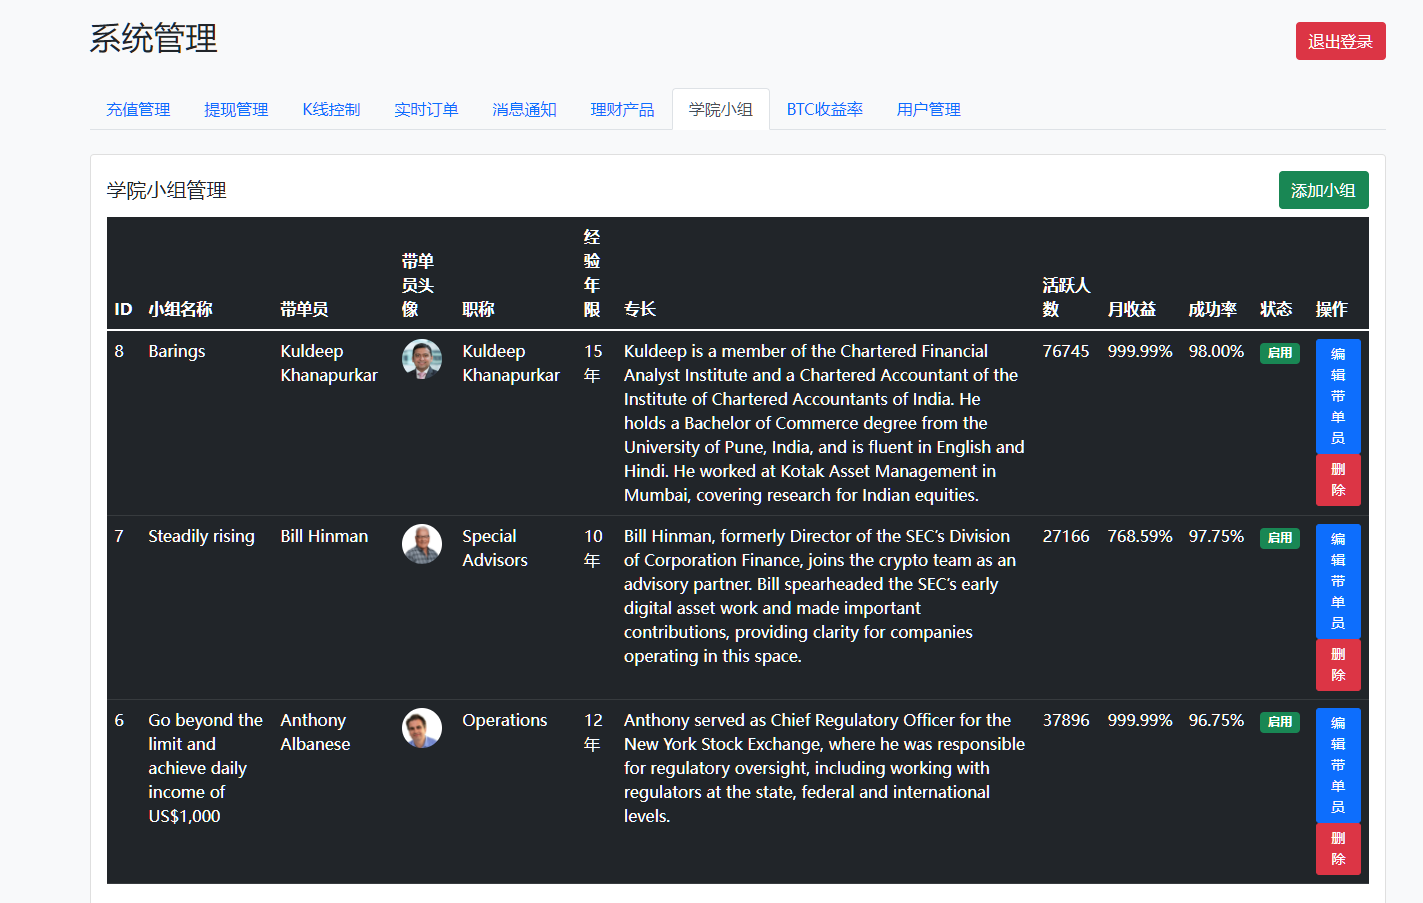Screen dimensions: 1423x903
Task: Click the success rate '96.75%'
Action: [1216, 720]
